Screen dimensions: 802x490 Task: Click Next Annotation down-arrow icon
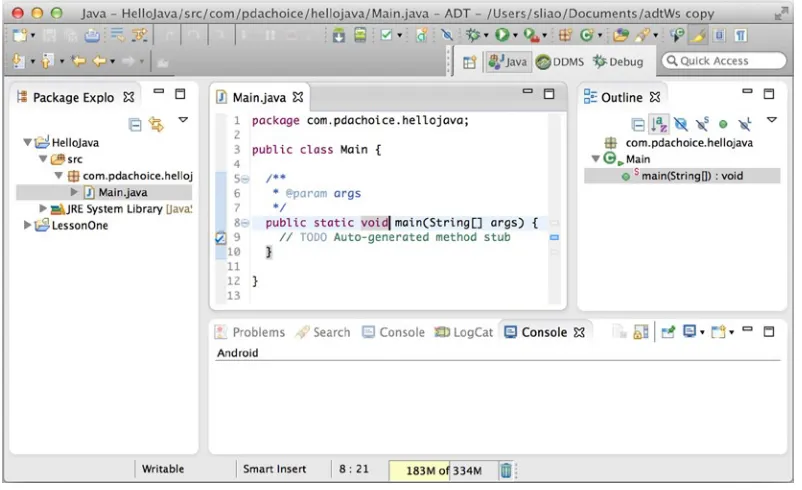point(18,61)
